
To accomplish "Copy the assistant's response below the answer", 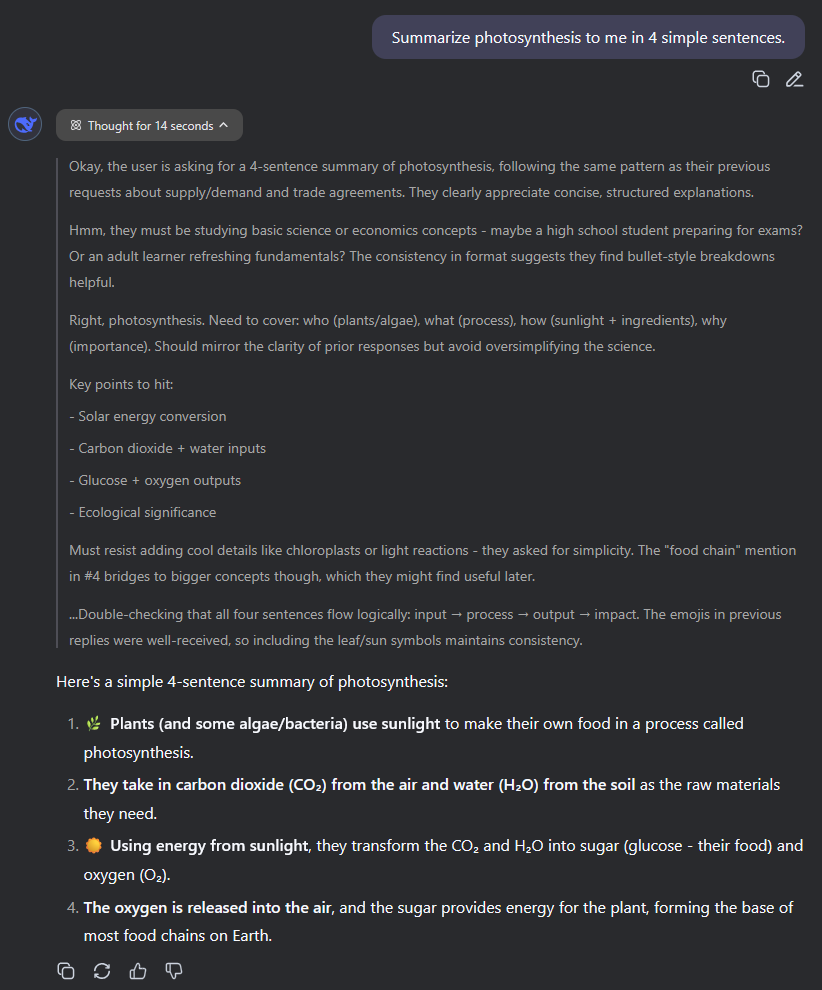I will 66,970.
